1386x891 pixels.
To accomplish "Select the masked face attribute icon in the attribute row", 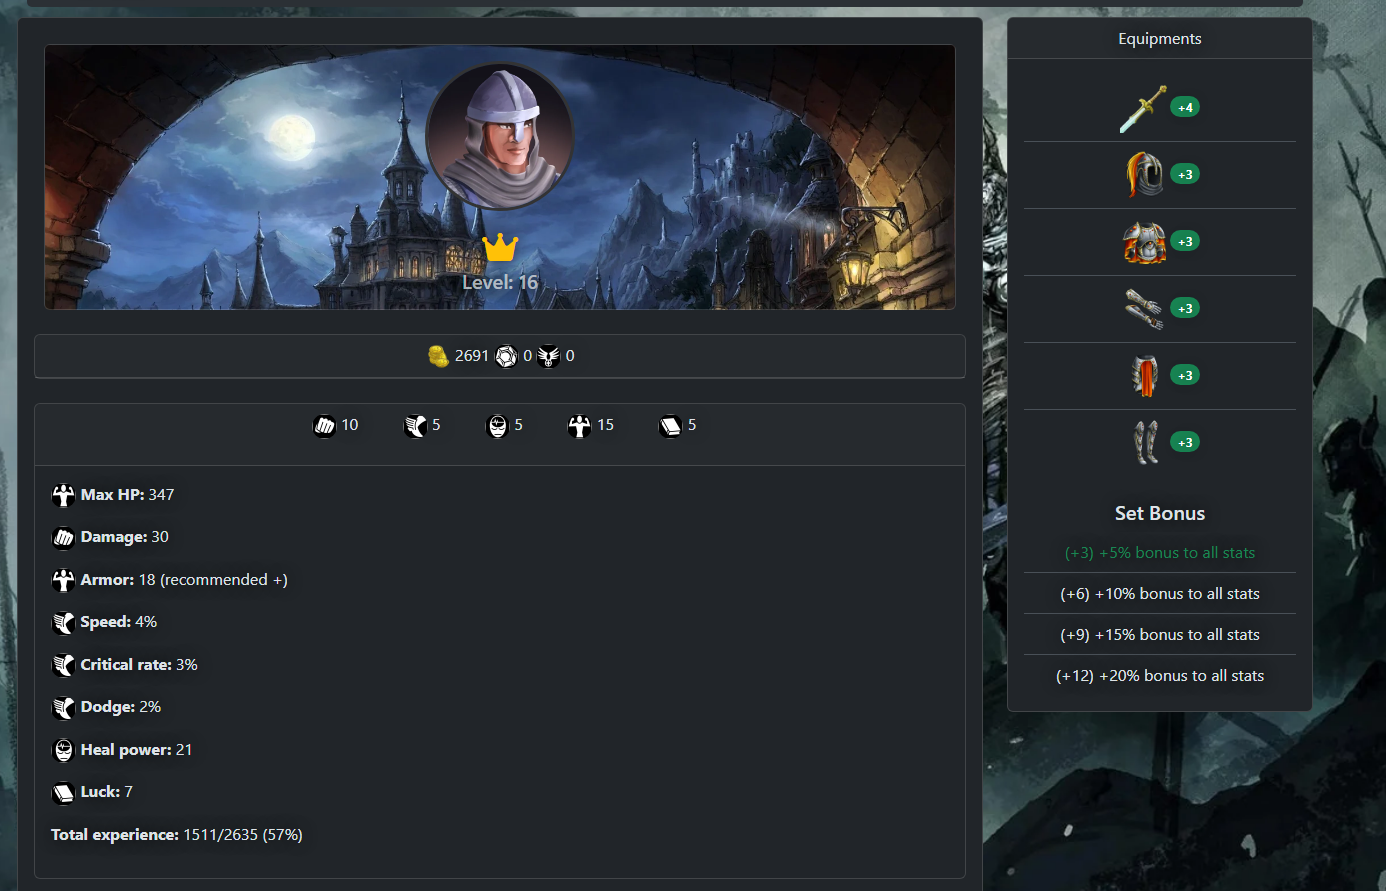I will pyautogui.click(x=497, y=426).
